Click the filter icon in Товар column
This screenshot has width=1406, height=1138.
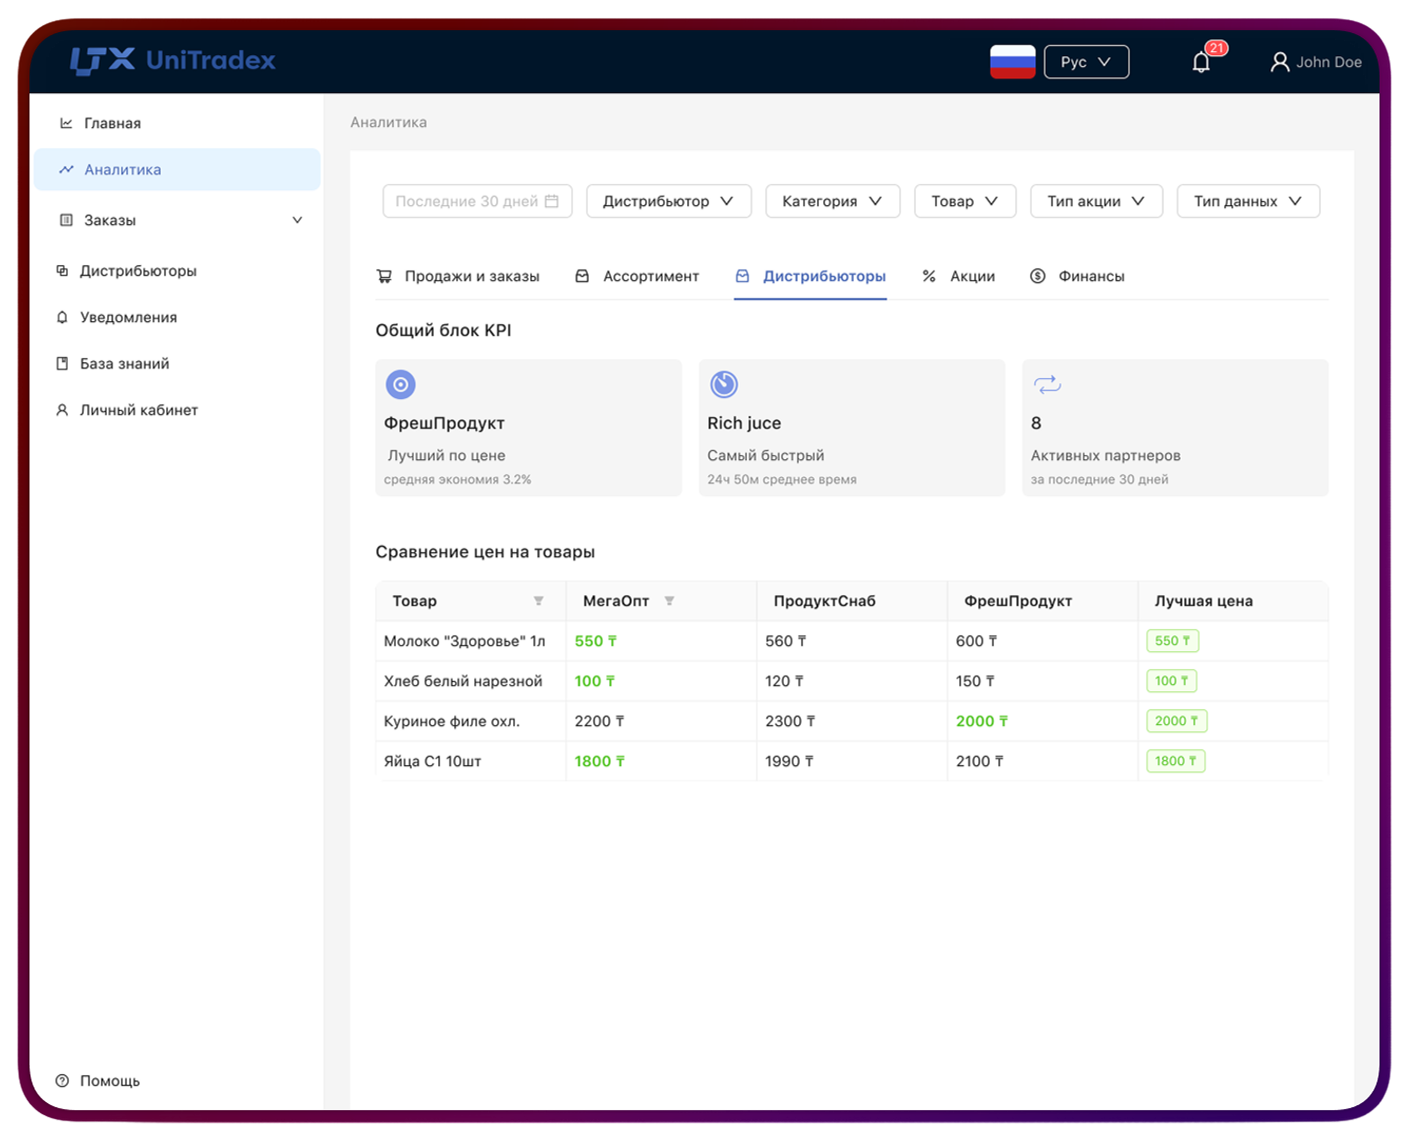[538, 601]
